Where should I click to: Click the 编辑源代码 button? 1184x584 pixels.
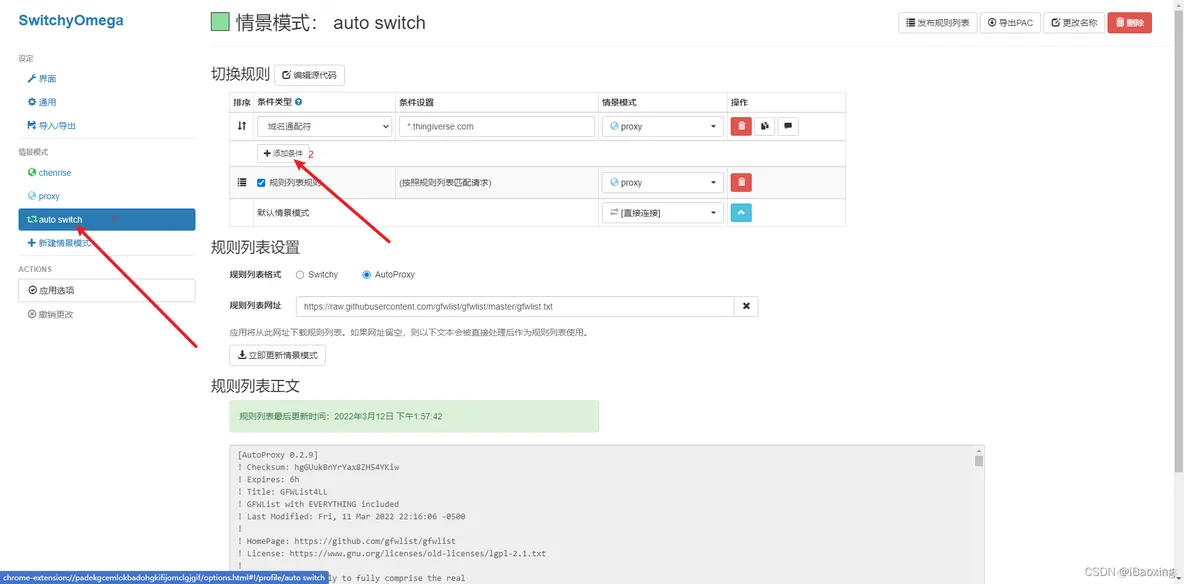[x=310, y=75]
